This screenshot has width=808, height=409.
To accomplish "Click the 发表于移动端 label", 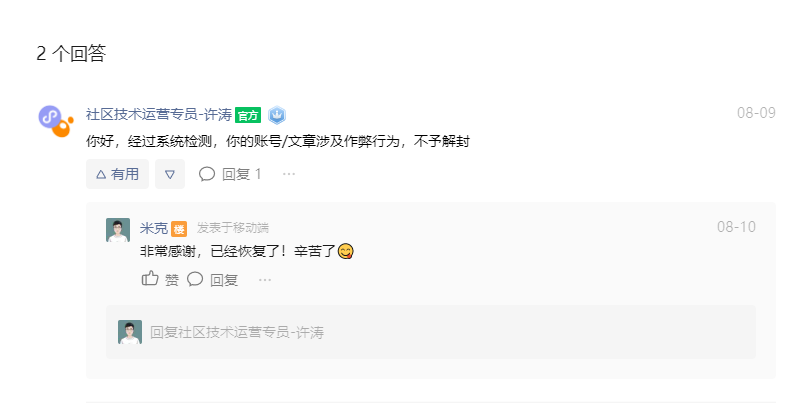I will pyautogui.click(x=232, y=228).
